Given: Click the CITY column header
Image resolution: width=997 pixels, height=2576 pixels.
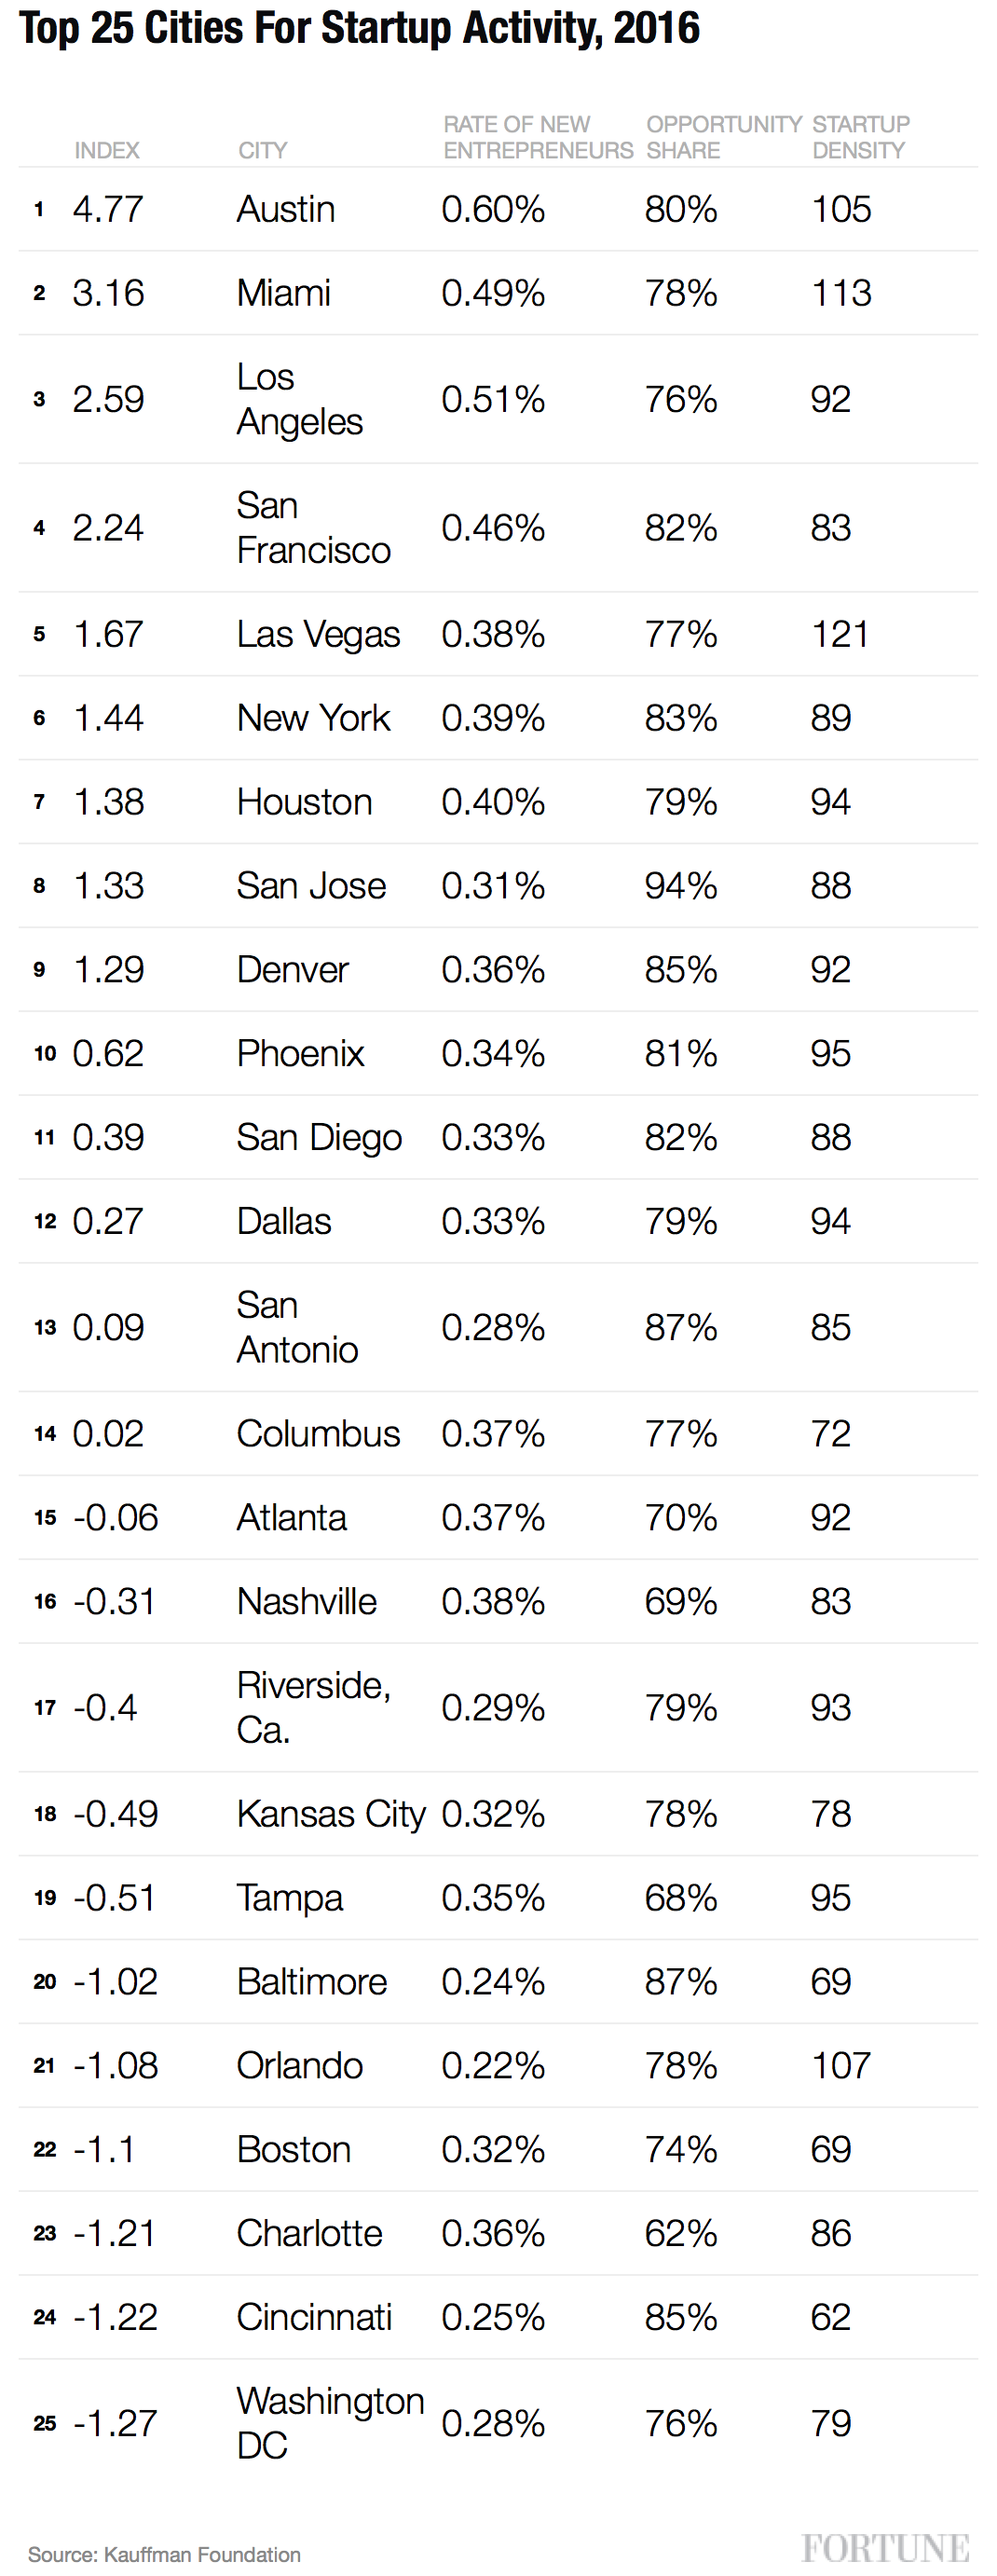Looking at the screenshot, I should point(262,150).
